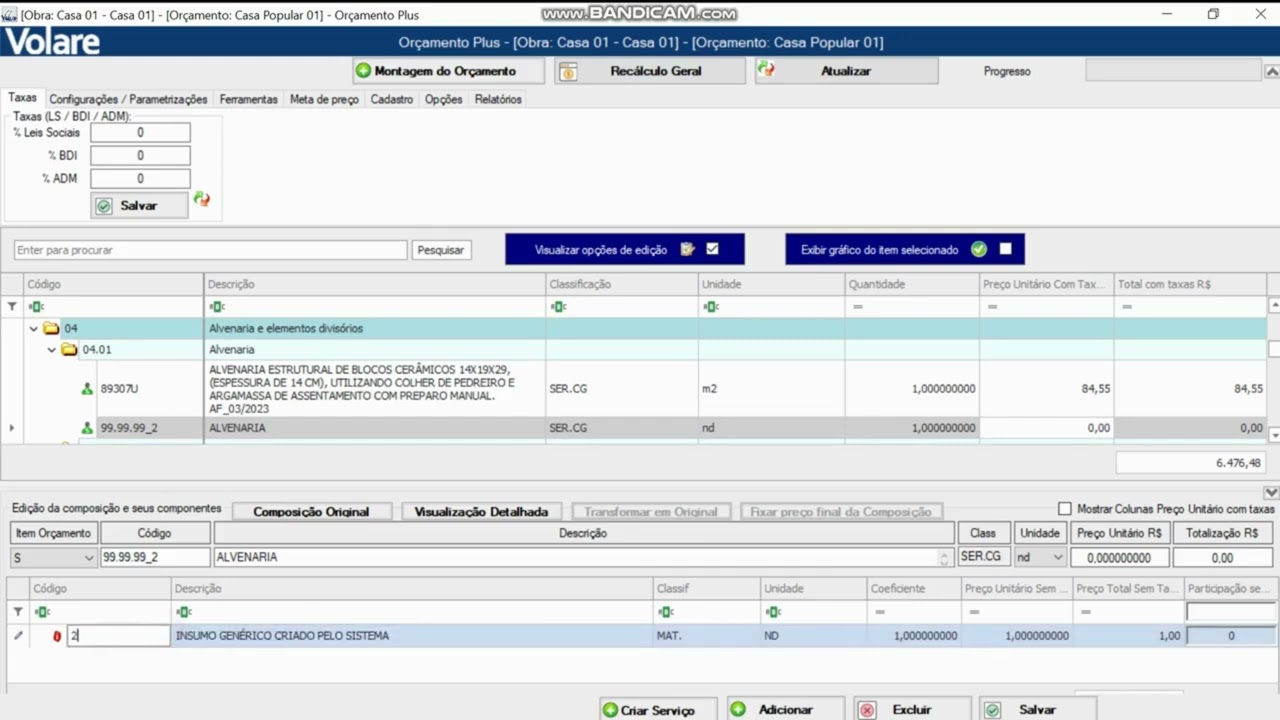Image resolution: width=1280 pixels, height=720 pixels.
Task: Open the Unidade dropdown showing nd
Action: pos(1058,558)
